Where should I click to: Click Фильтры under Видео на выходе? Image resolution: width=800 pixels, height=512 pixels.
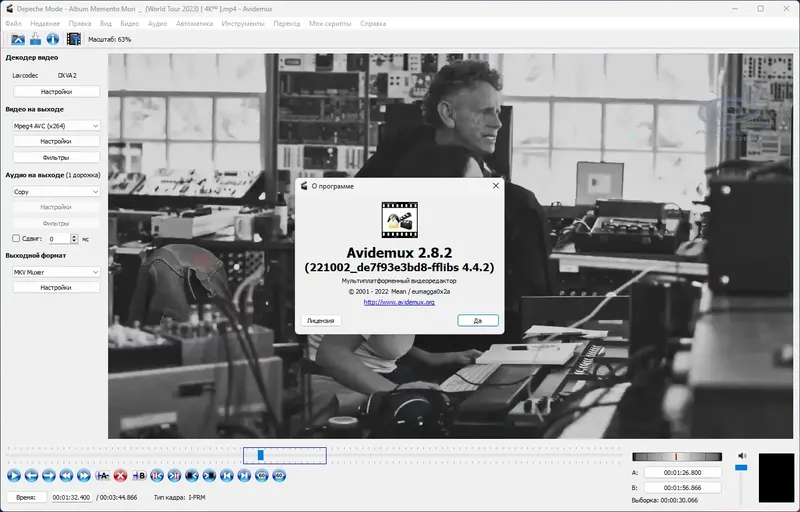56,158
